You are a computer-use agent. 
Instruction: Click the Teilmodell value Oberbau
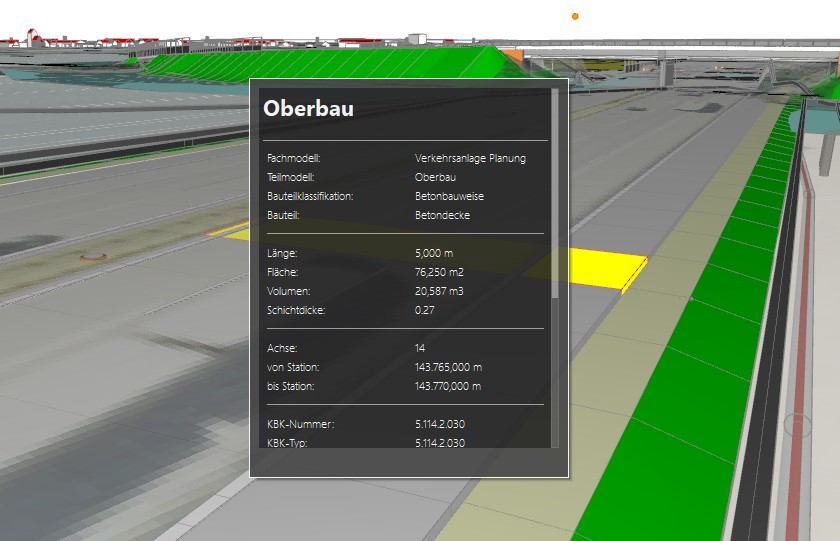[435, 177]
